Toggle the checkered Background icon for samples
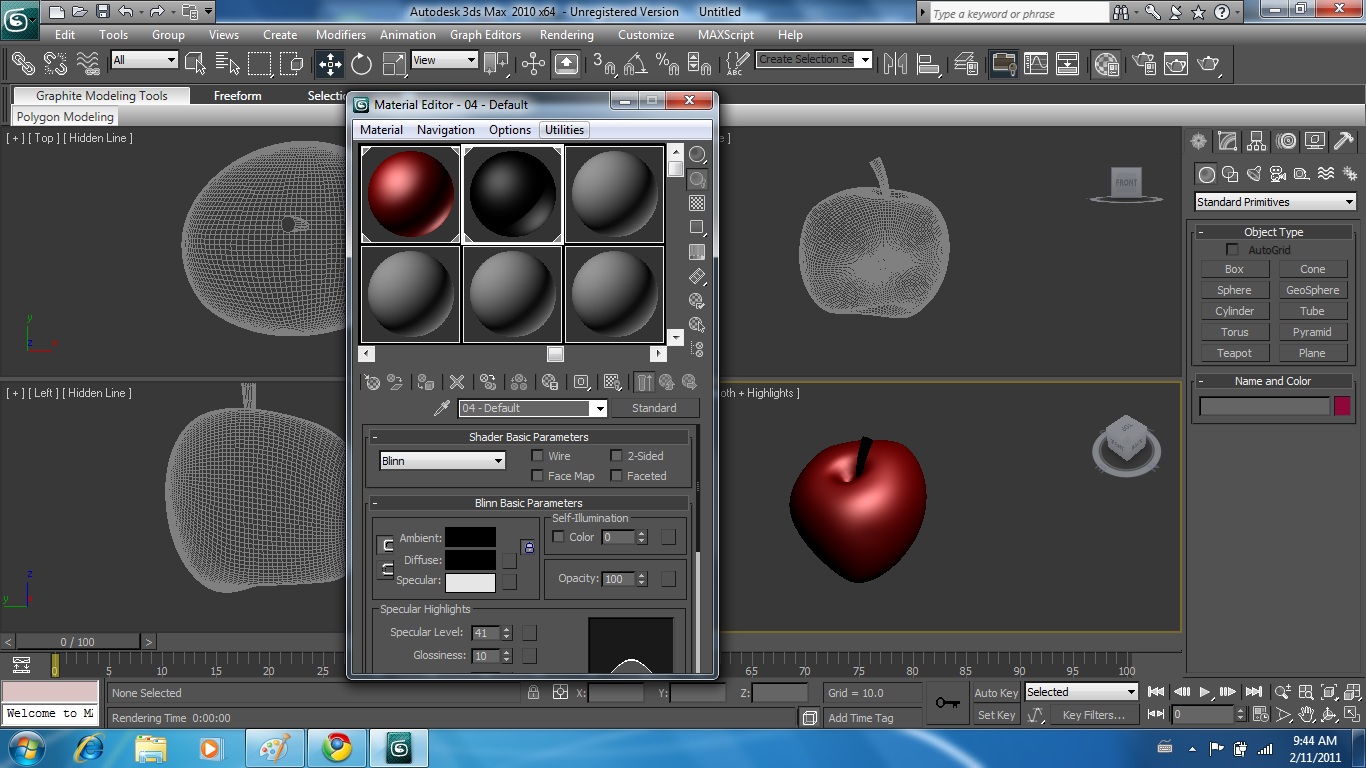The width and height of the screenshot is (1366, 768). (x=697, y=203)
